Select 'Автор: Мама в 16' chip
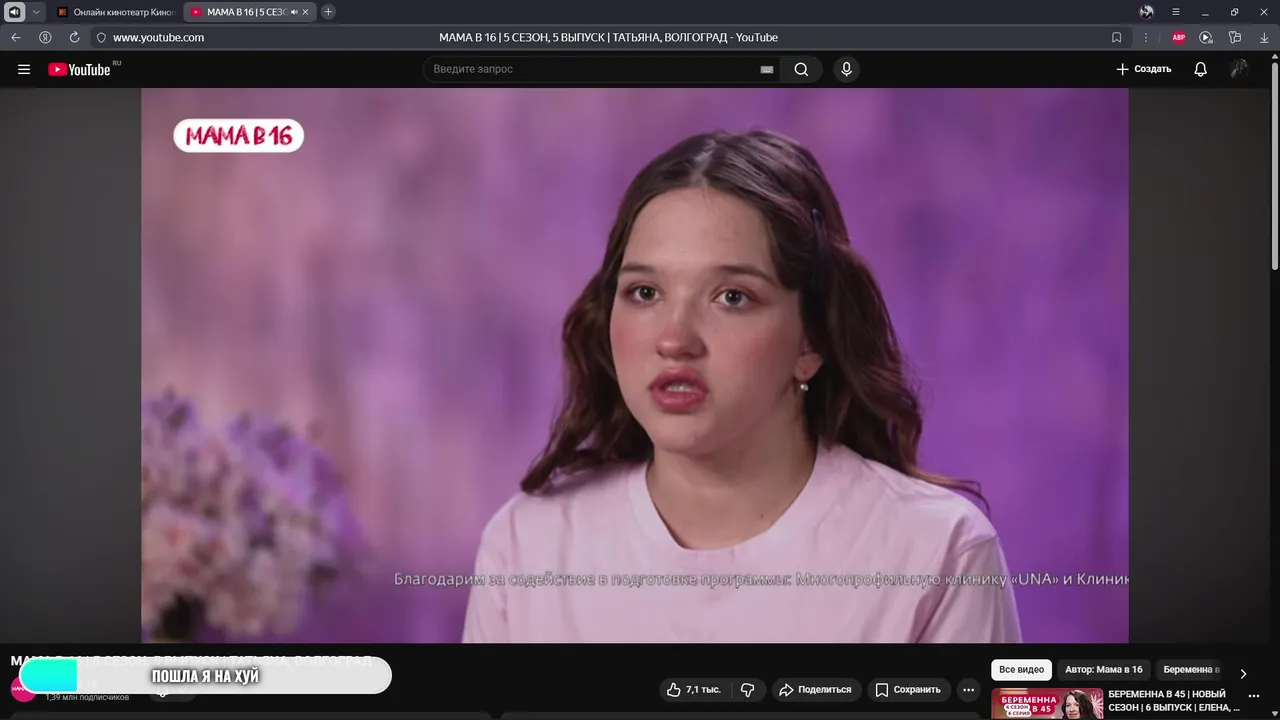1280x720 pixels. [x=1103, y=670]
